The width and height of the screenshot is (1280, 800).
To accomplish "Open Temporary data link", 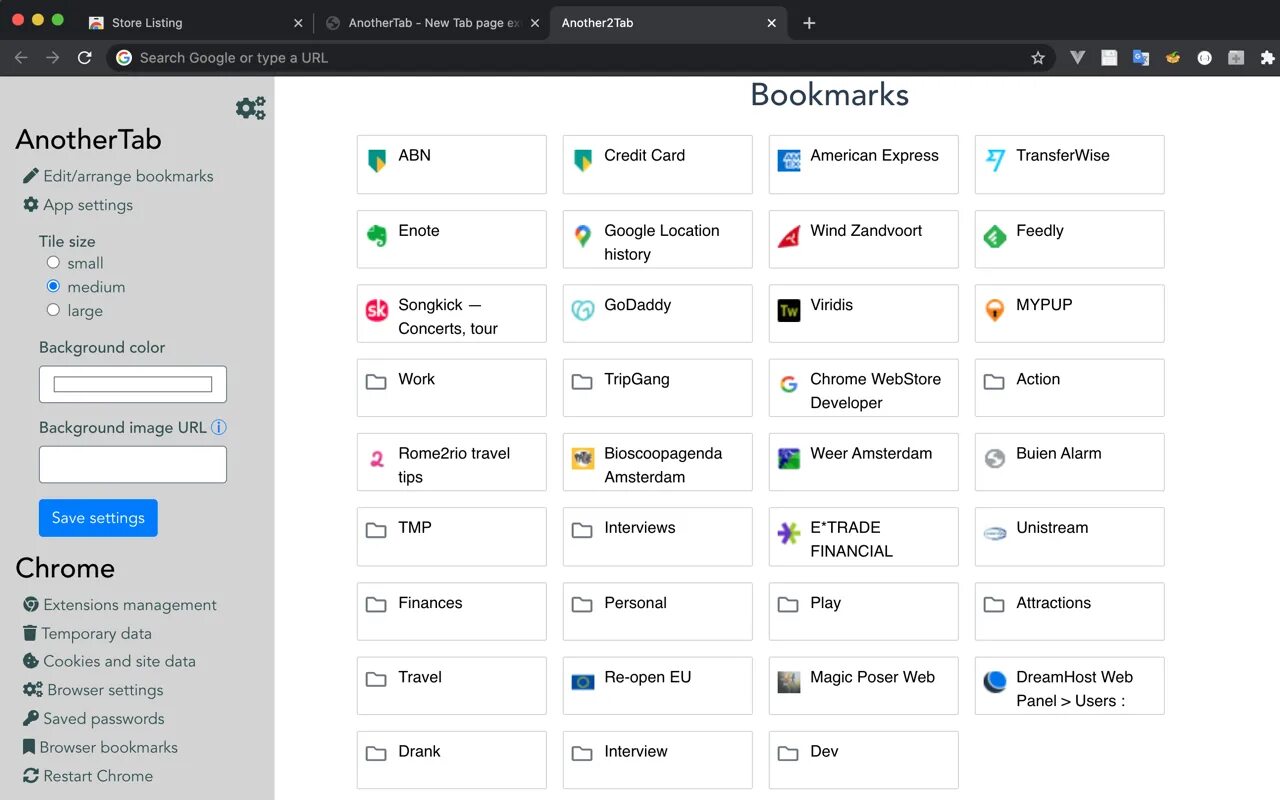I will [x=87, y=633].
